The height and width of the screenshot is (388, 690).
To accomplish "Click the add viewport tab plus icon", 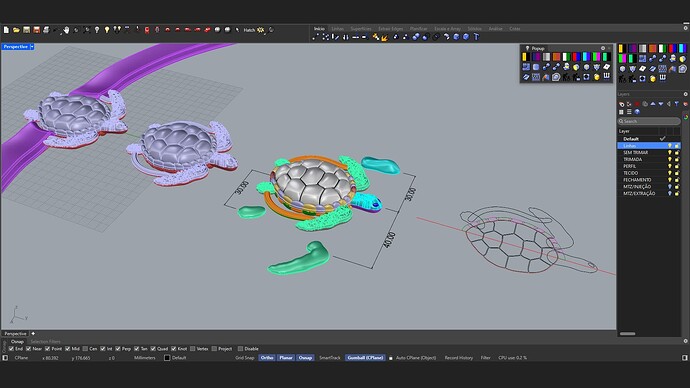I will tap(33, 333).
